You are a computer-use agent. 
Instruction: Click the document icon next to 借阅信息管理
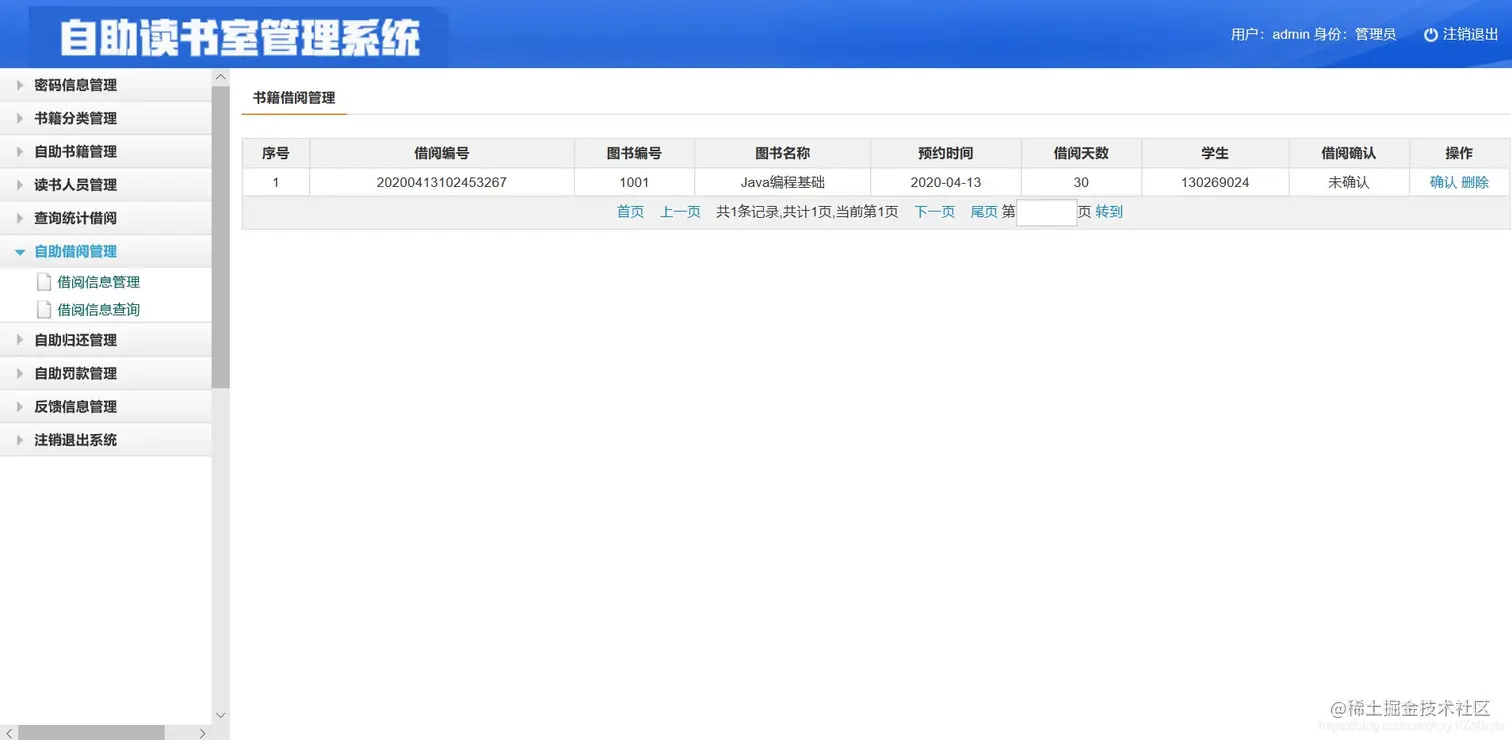pyautogui.click(x=44, y=282)
